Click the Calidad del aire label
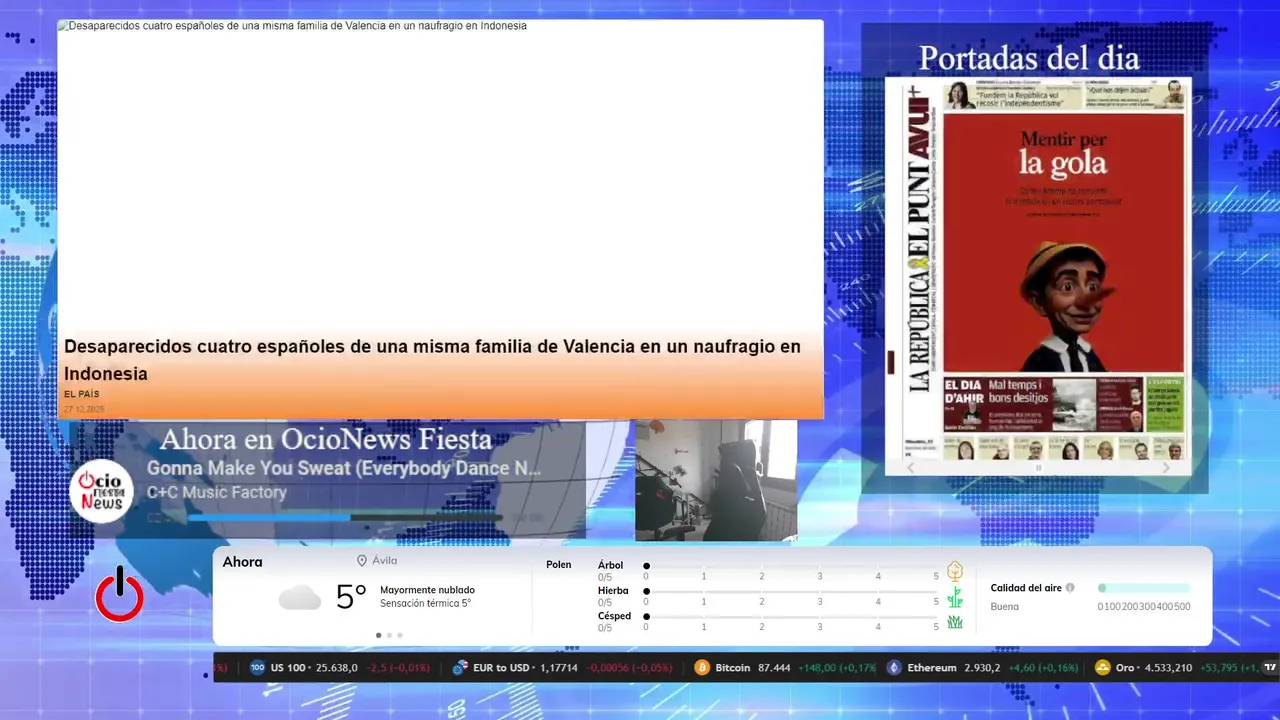The width and height of the screenshot is (1280, 720). pos(1026,588)
